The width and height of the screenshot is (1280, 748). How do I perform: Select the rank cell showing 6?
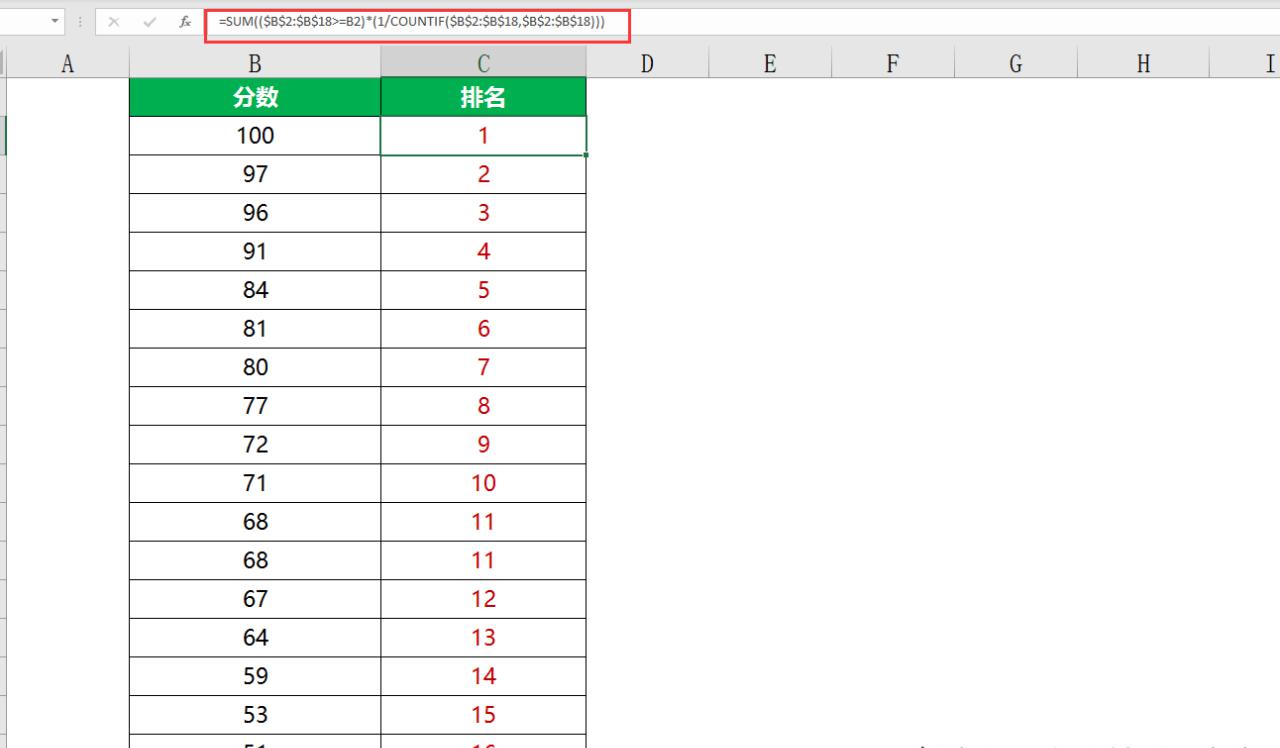(x=483, y=329)
